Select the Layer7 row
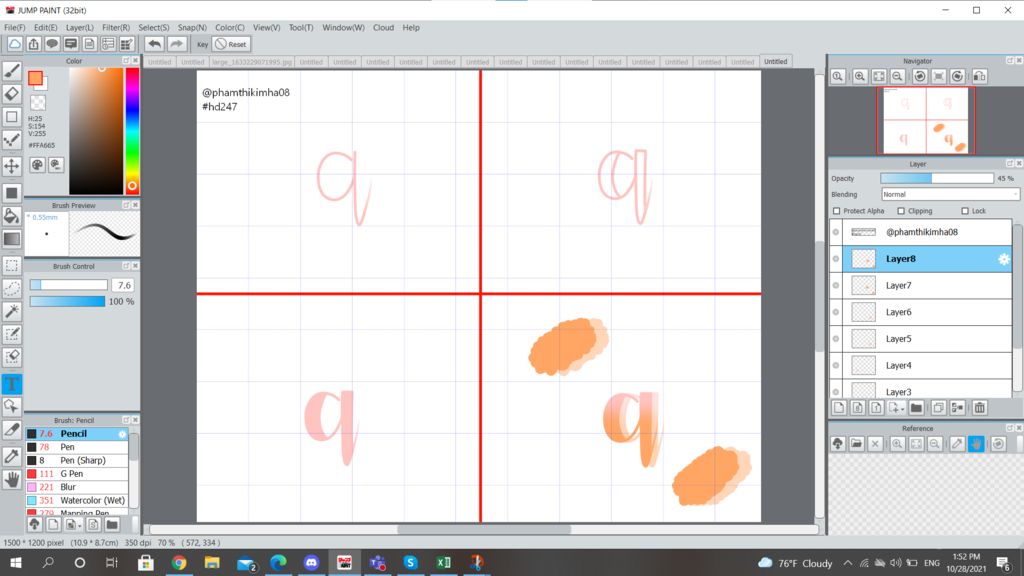This screenshot has width=1024, height=576. tap(927, 285)
